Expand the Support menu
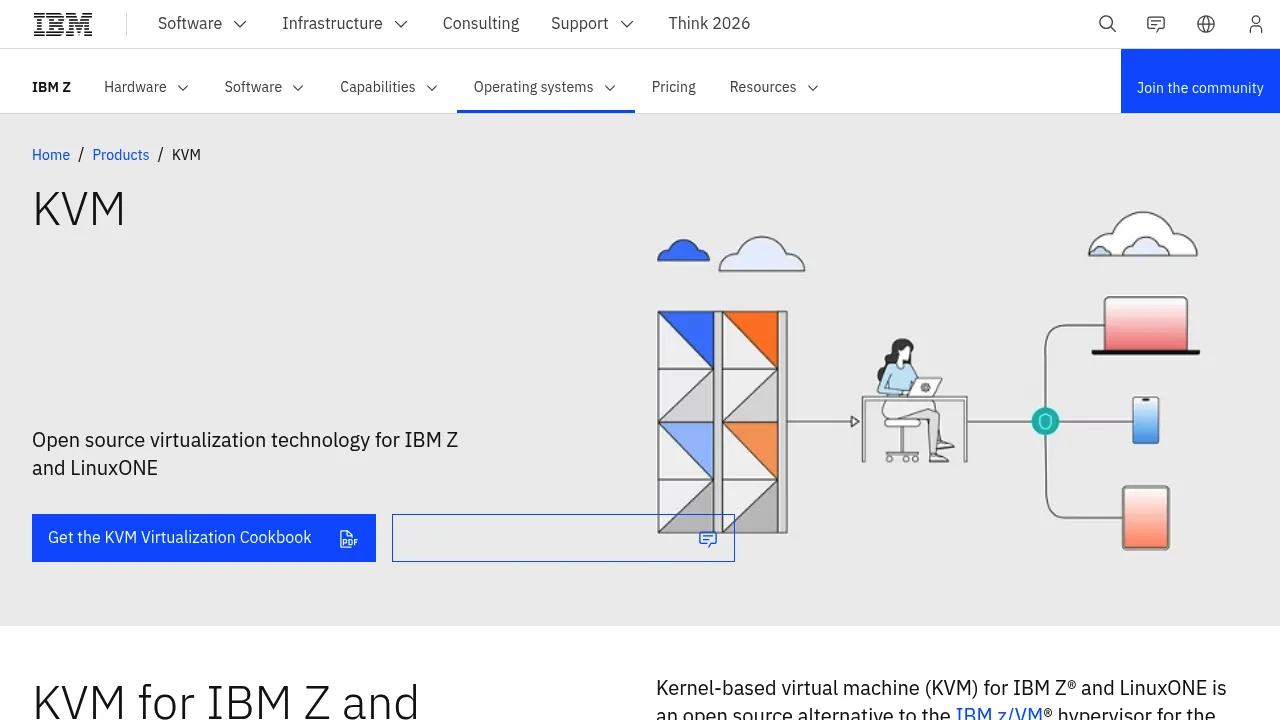 click(x=593, y=24)
